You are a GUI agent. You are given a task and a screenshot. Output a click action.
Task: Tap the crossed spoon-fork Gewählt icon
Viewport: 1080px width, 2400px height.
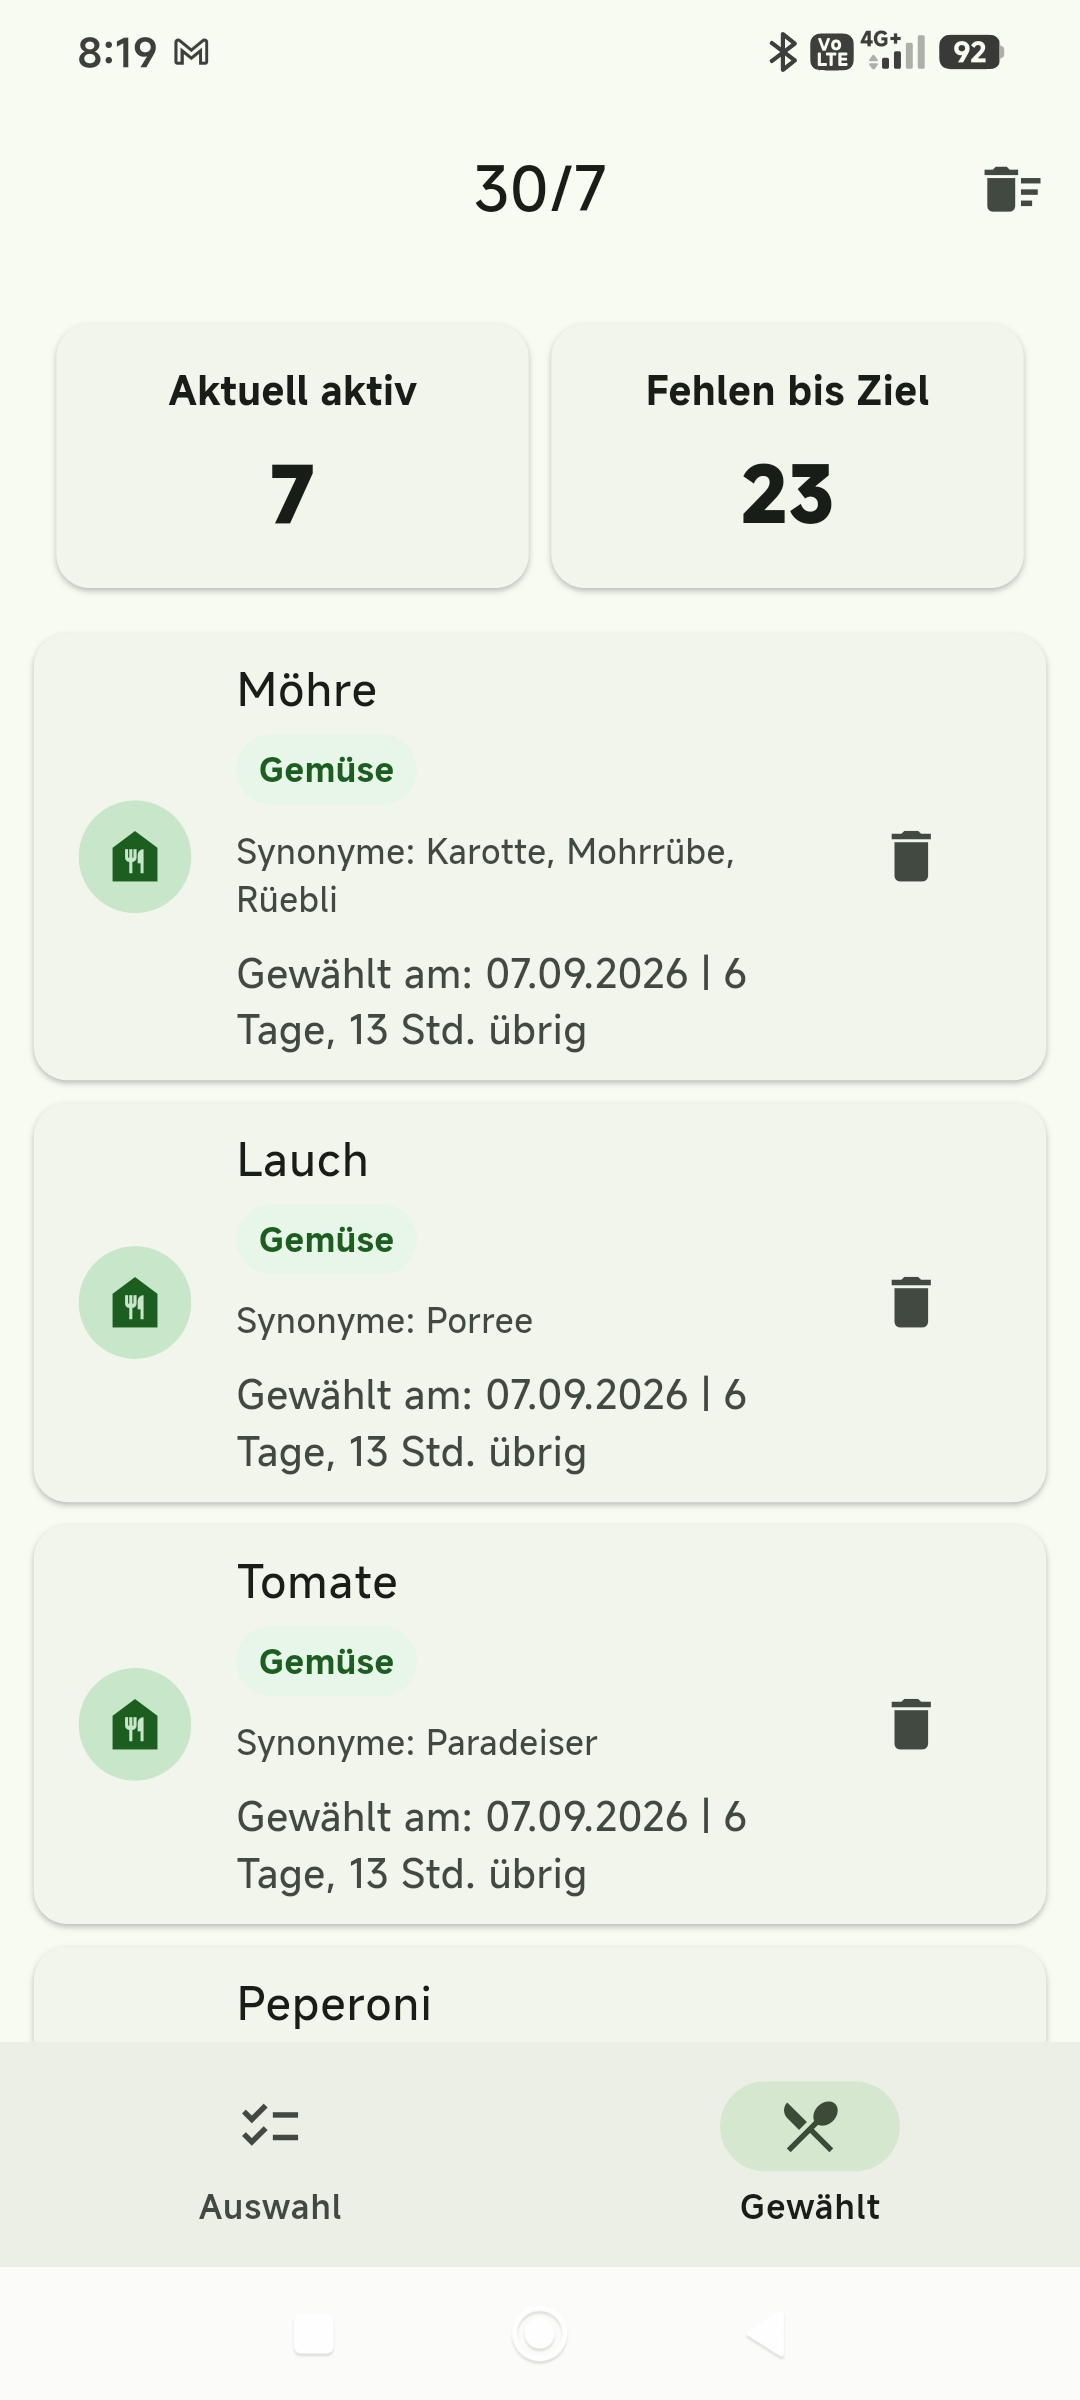[810, 2126]
